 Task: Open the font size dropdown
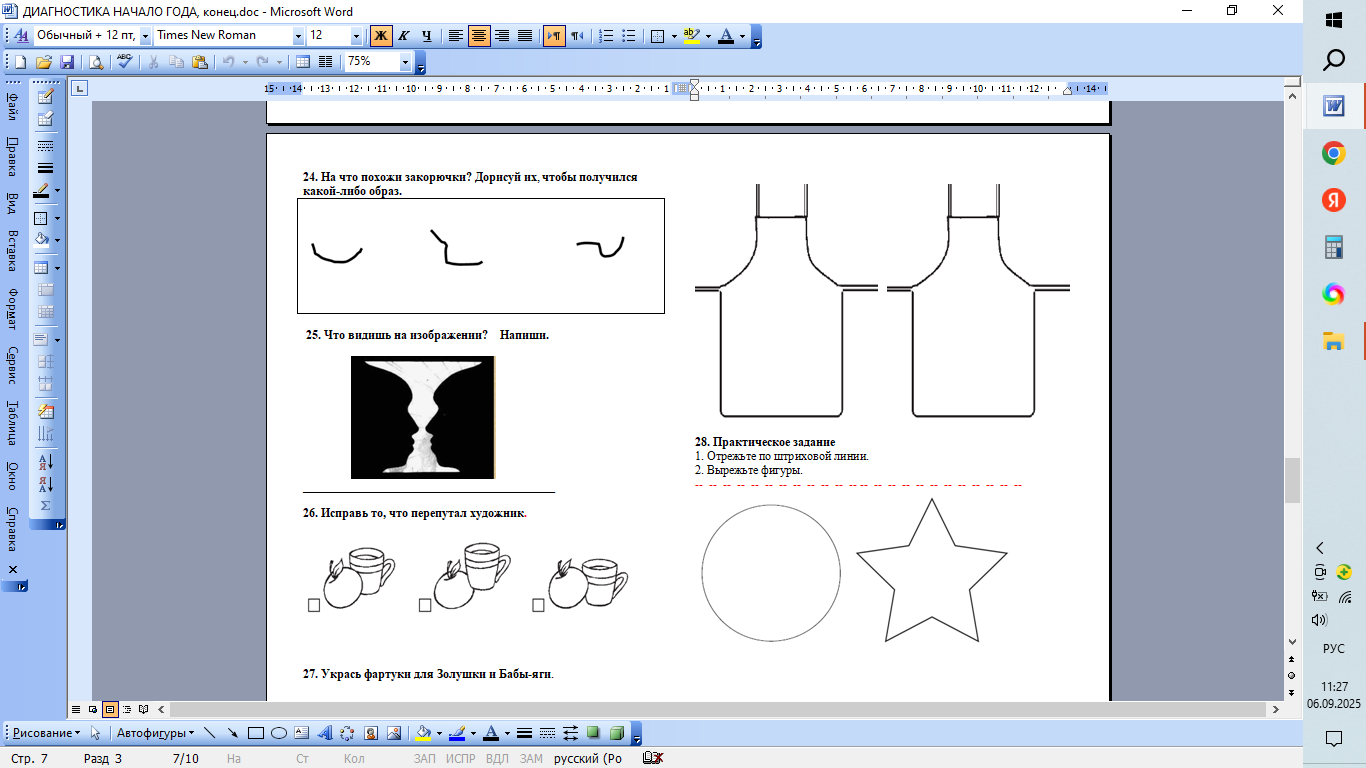click(x=356, y=36)
